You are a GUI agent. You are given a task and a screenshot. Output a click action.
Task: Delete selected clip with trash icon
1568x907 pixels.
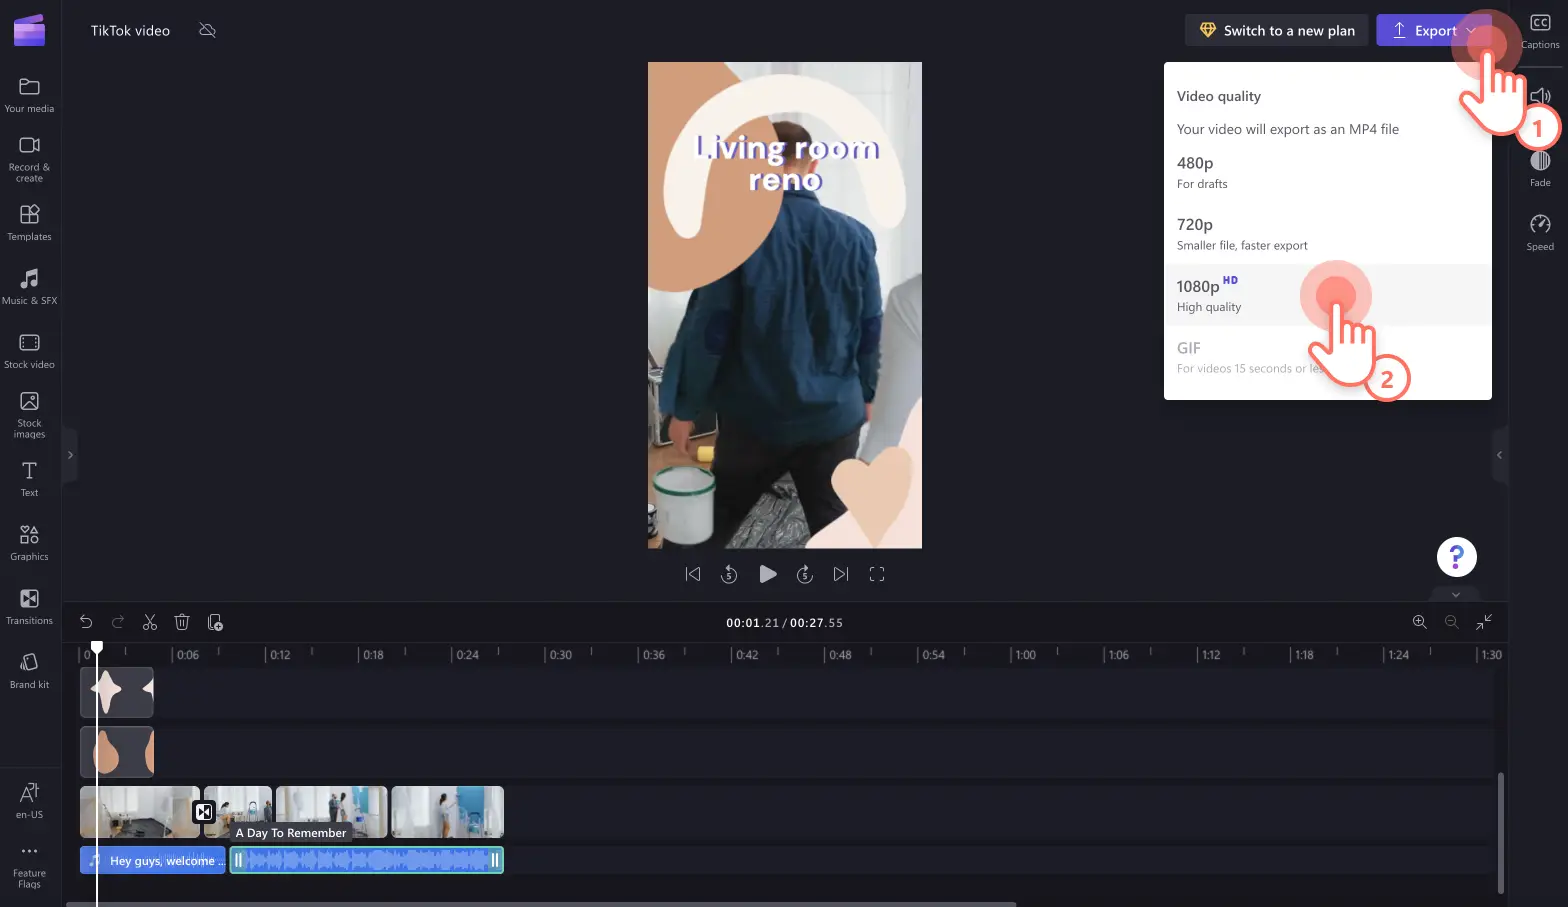pos(182,622)
